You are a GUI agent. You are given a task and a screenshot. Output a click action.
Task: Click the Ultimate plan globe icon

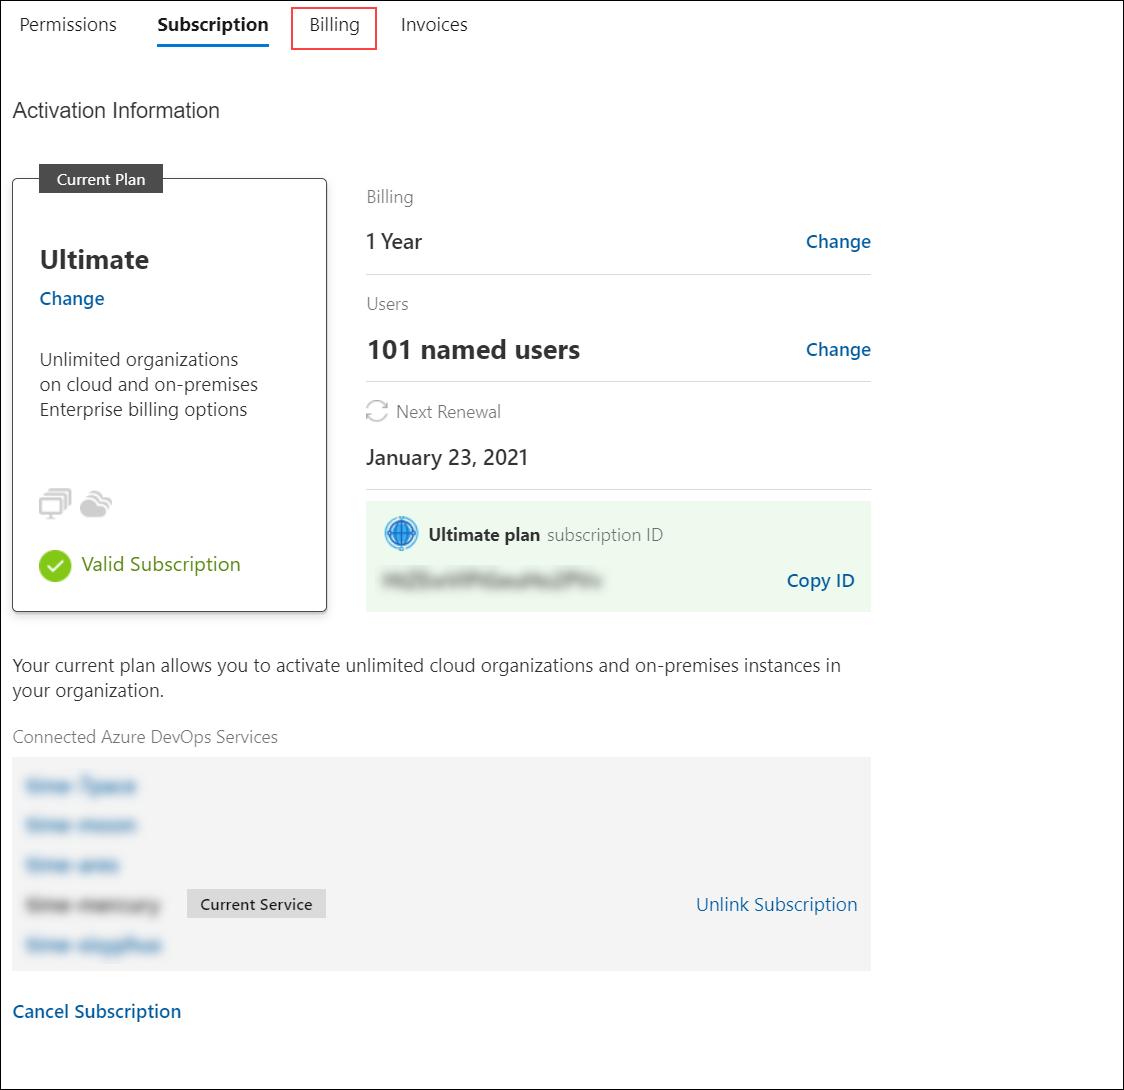pos(401,534)
